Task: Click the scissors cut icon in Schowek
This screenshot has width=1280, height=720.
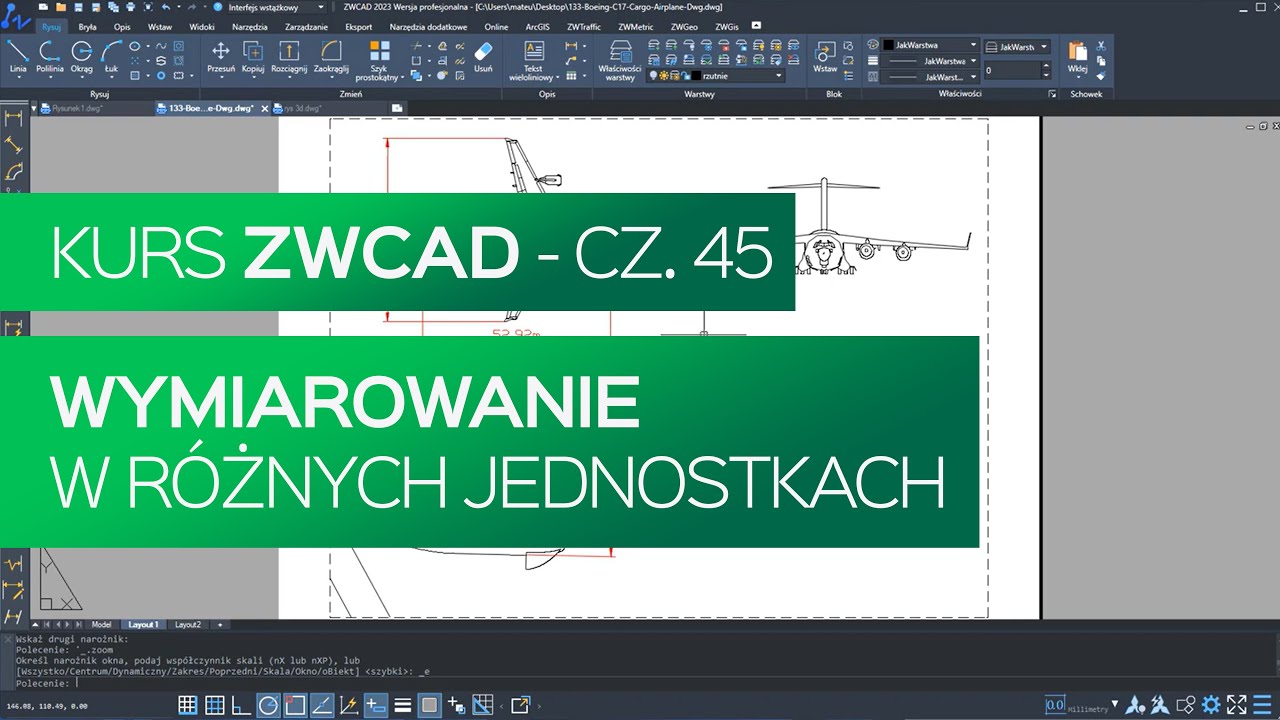Action: coord(1101,46)
